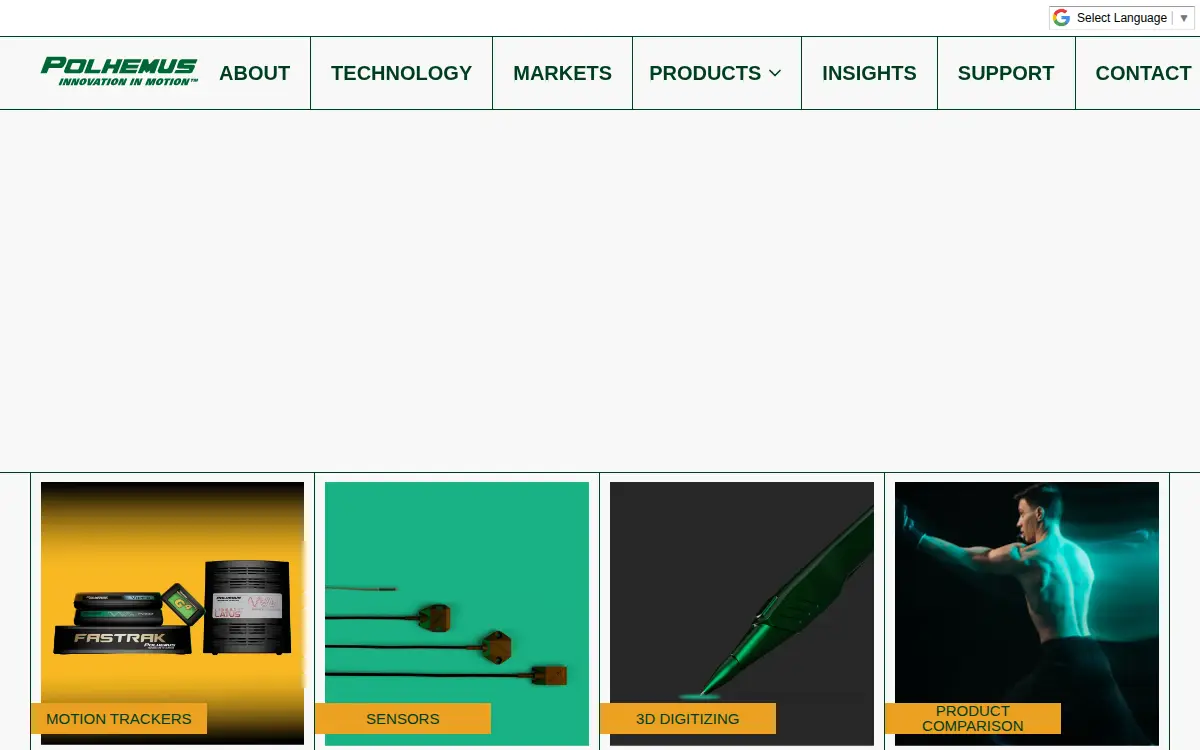Click the boxer product comparison image

[1027, 613]
